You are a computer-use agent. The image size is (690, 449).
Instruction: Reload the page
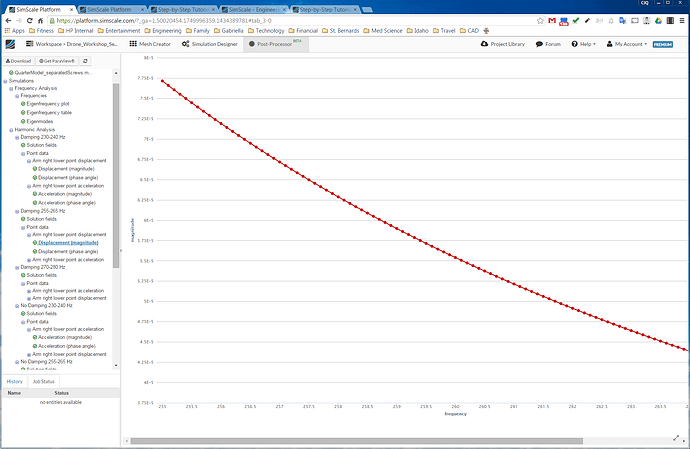(29, 21)
